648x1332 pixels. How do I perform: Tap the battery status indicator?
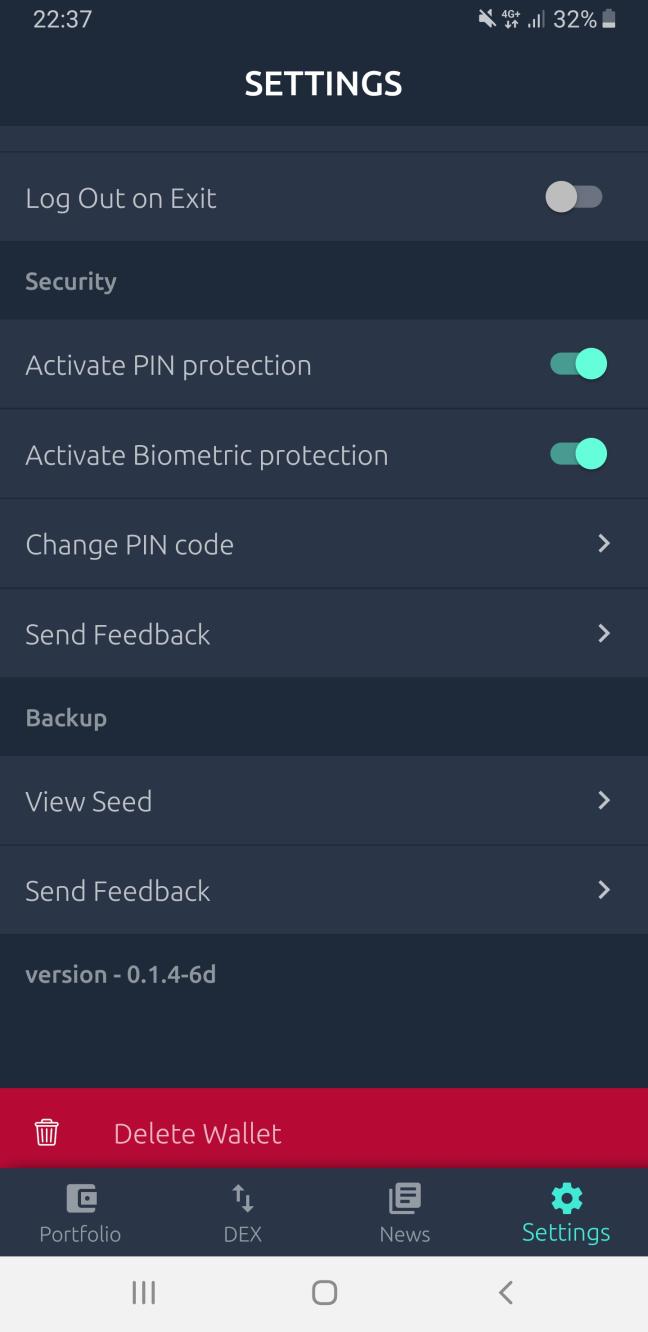click(609, 19)
